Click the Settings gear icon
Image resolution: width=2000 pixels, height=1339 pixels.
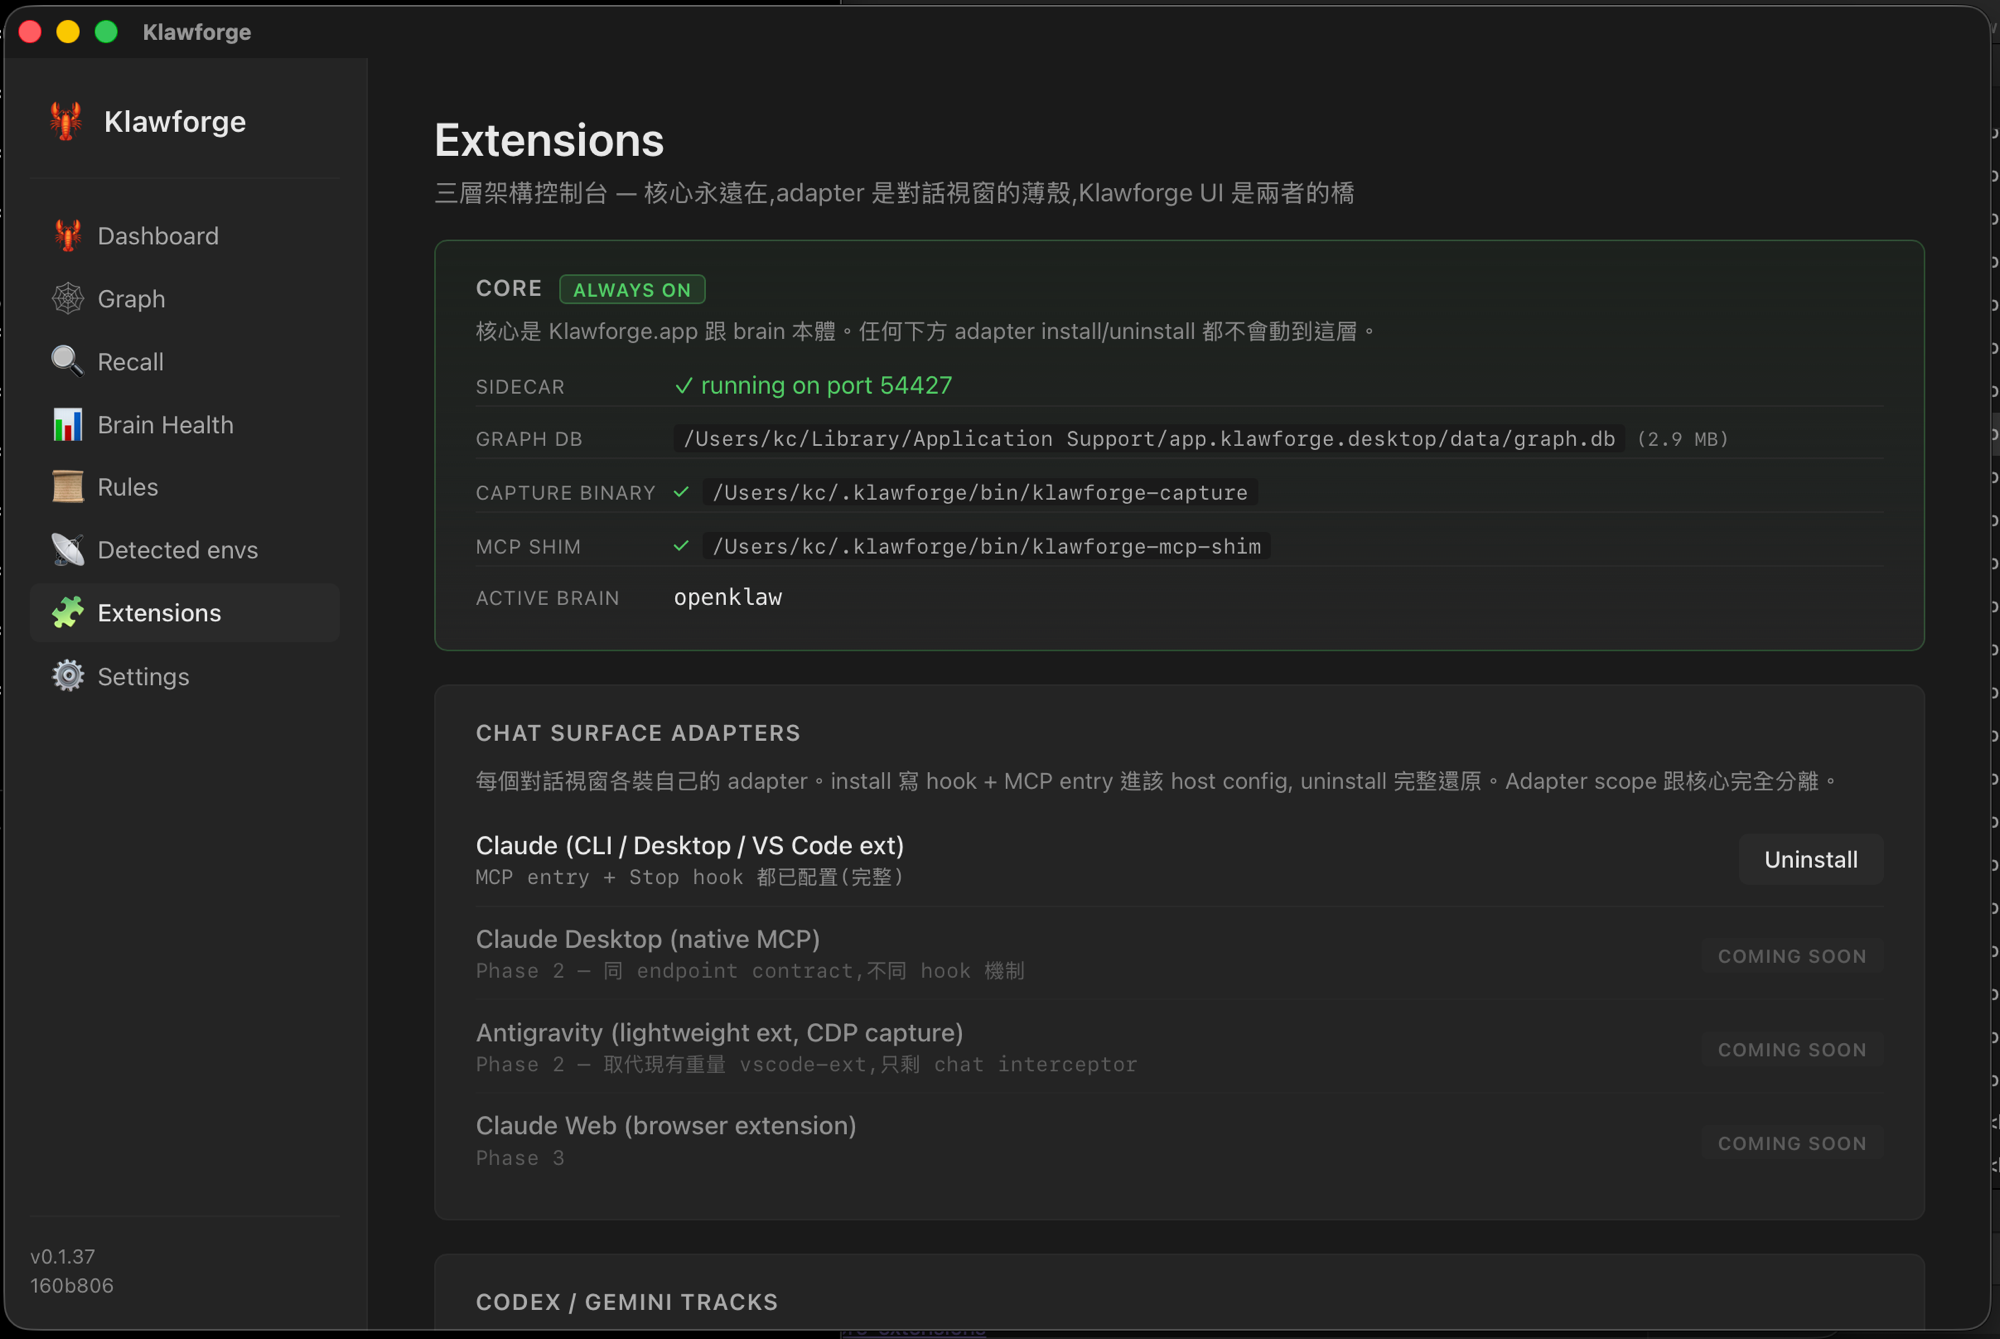(67, 676)
